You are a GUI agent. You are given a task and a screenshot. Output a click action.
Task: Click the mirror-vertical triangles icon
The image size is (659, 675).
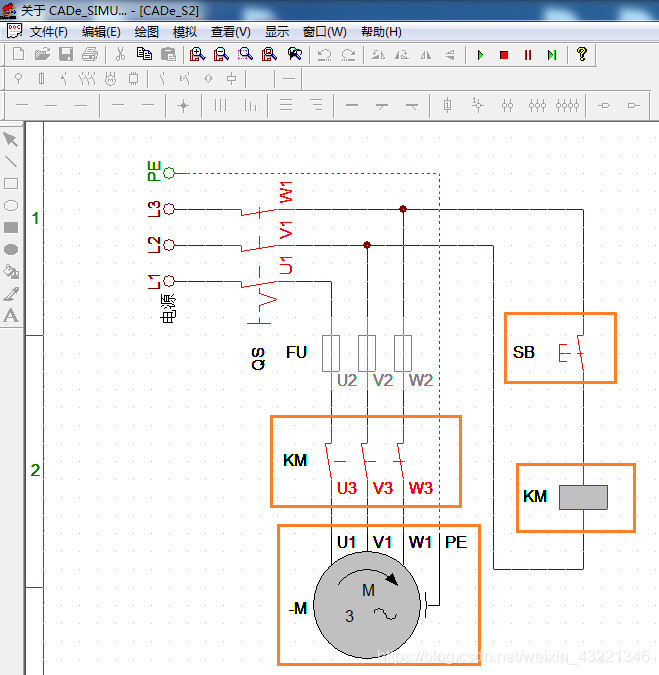450,55
